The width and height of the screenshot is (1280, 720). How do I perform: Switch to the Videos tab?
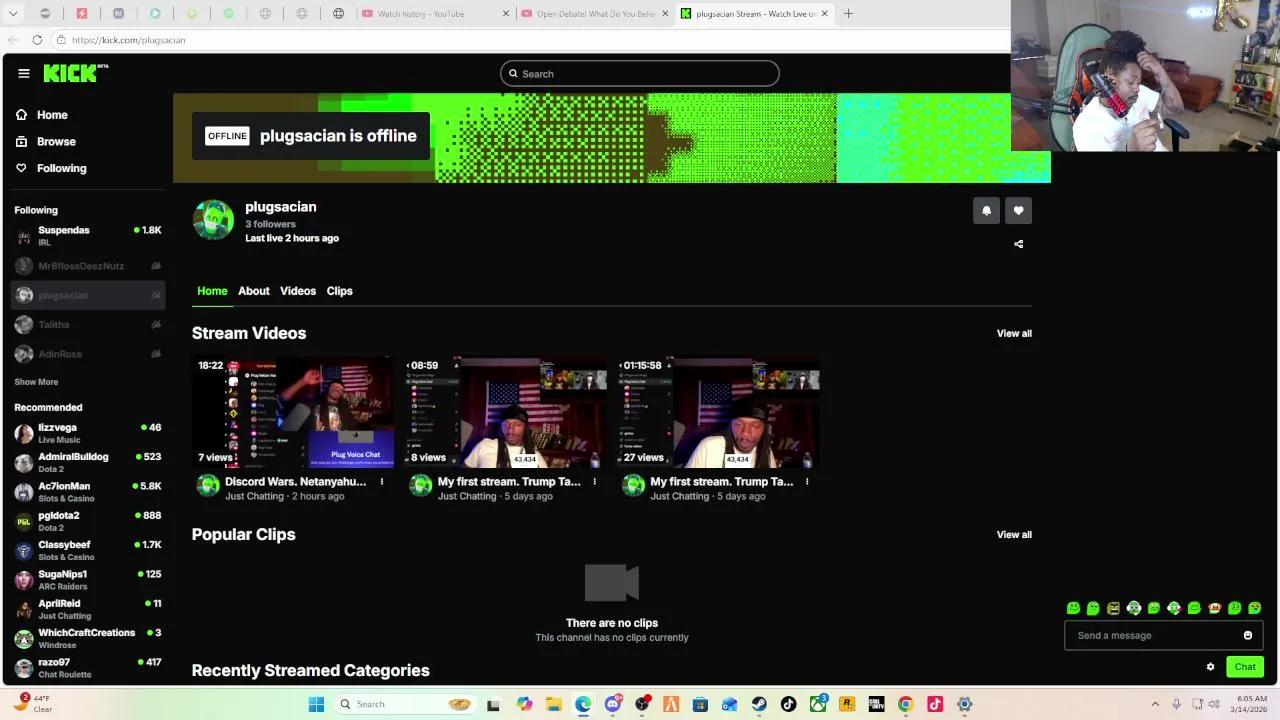pos(297,291)
